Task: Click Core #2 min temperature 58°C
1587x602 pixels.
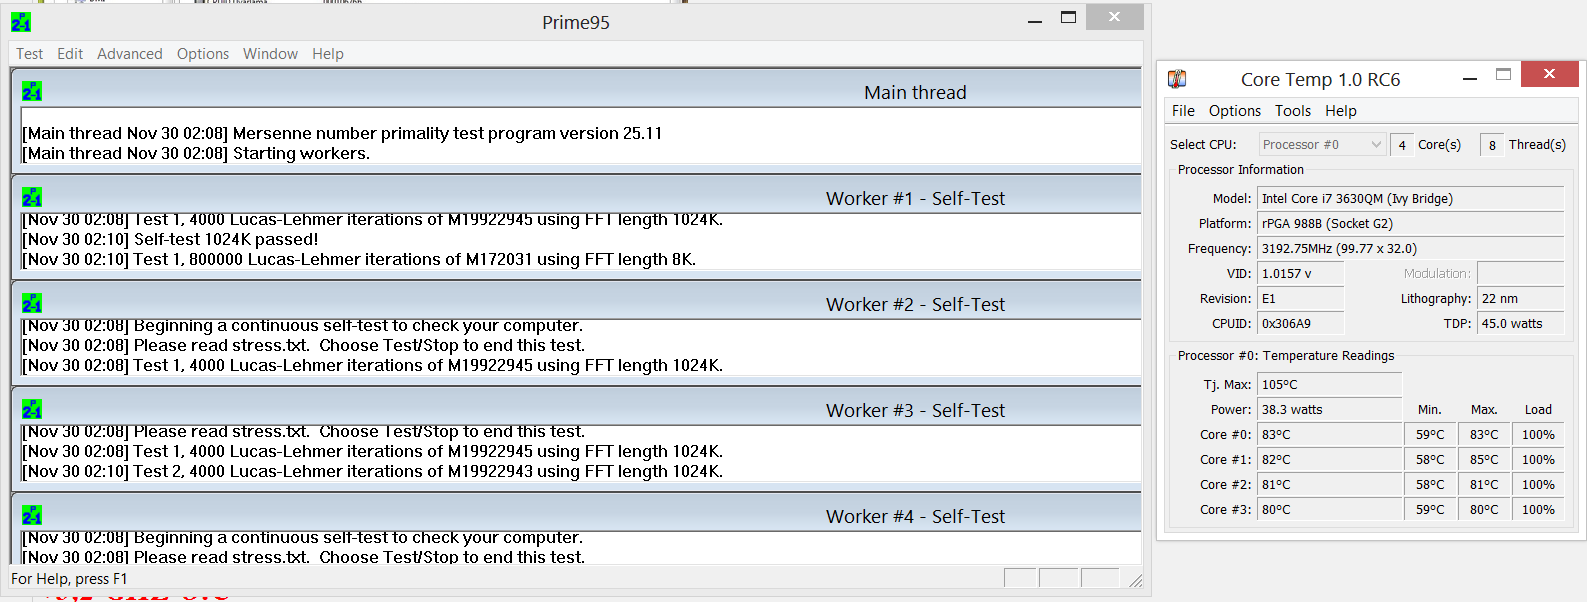Action: pos(1430,485)
